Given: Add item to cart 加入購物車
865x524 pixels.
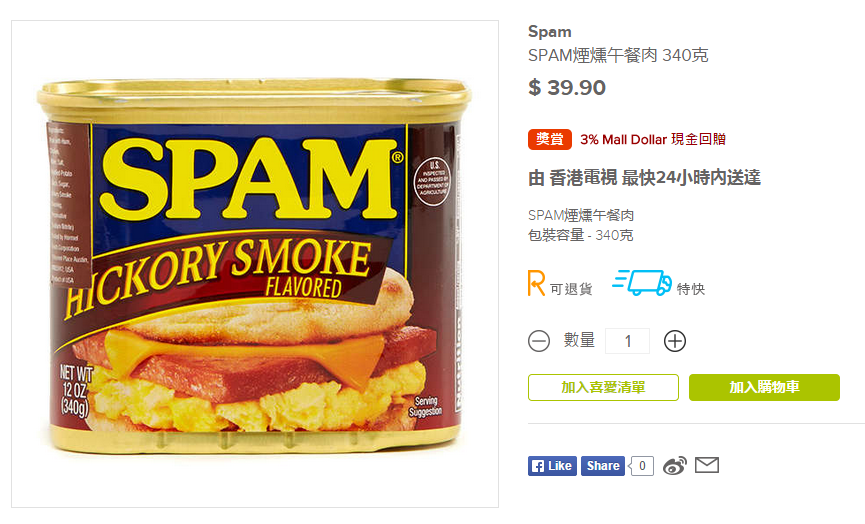Looking at the screenshot, I should coord(764,387).
